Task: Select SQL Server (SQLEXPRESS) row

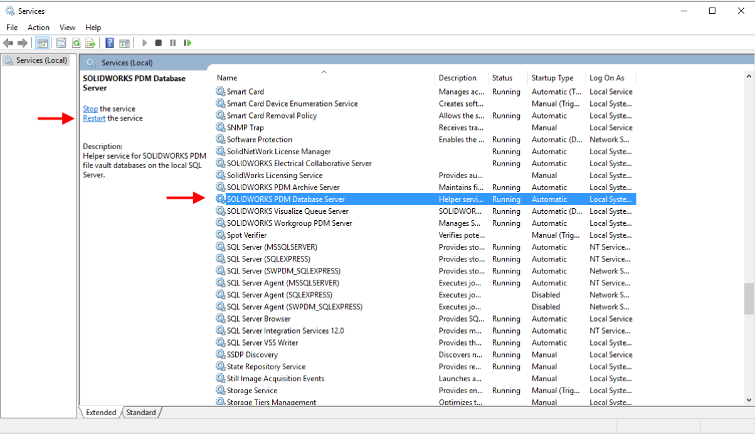Action: (425, 259)
